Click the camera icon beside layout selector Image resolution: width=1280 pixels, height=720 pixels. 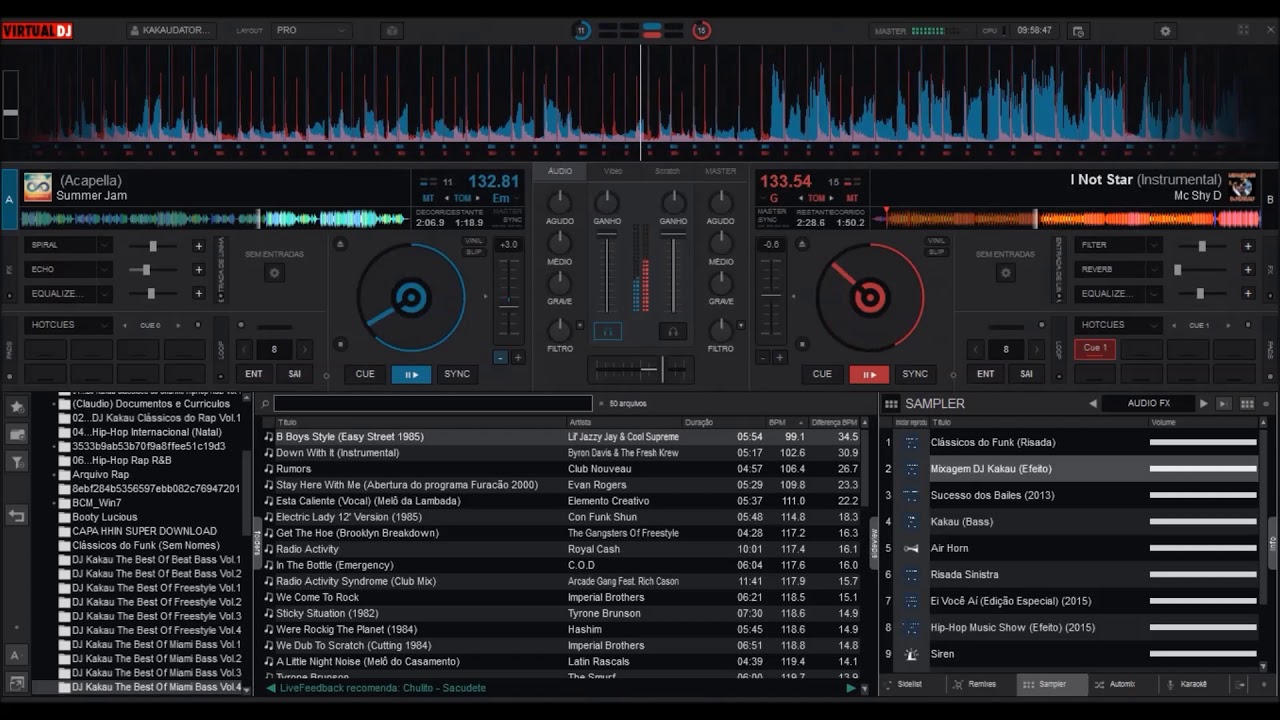392,31
